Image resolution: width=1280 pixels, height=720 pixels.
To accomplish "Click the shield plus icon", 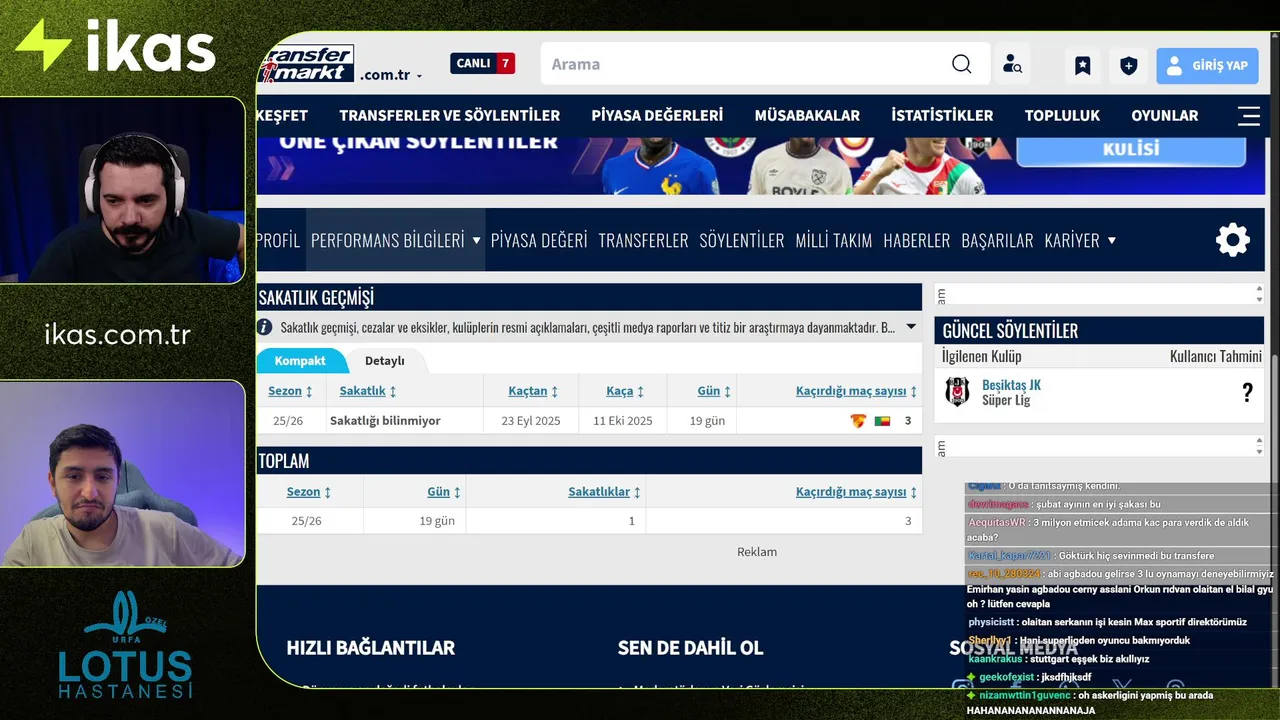I will pyautogui.click(x=1128, y=66).
